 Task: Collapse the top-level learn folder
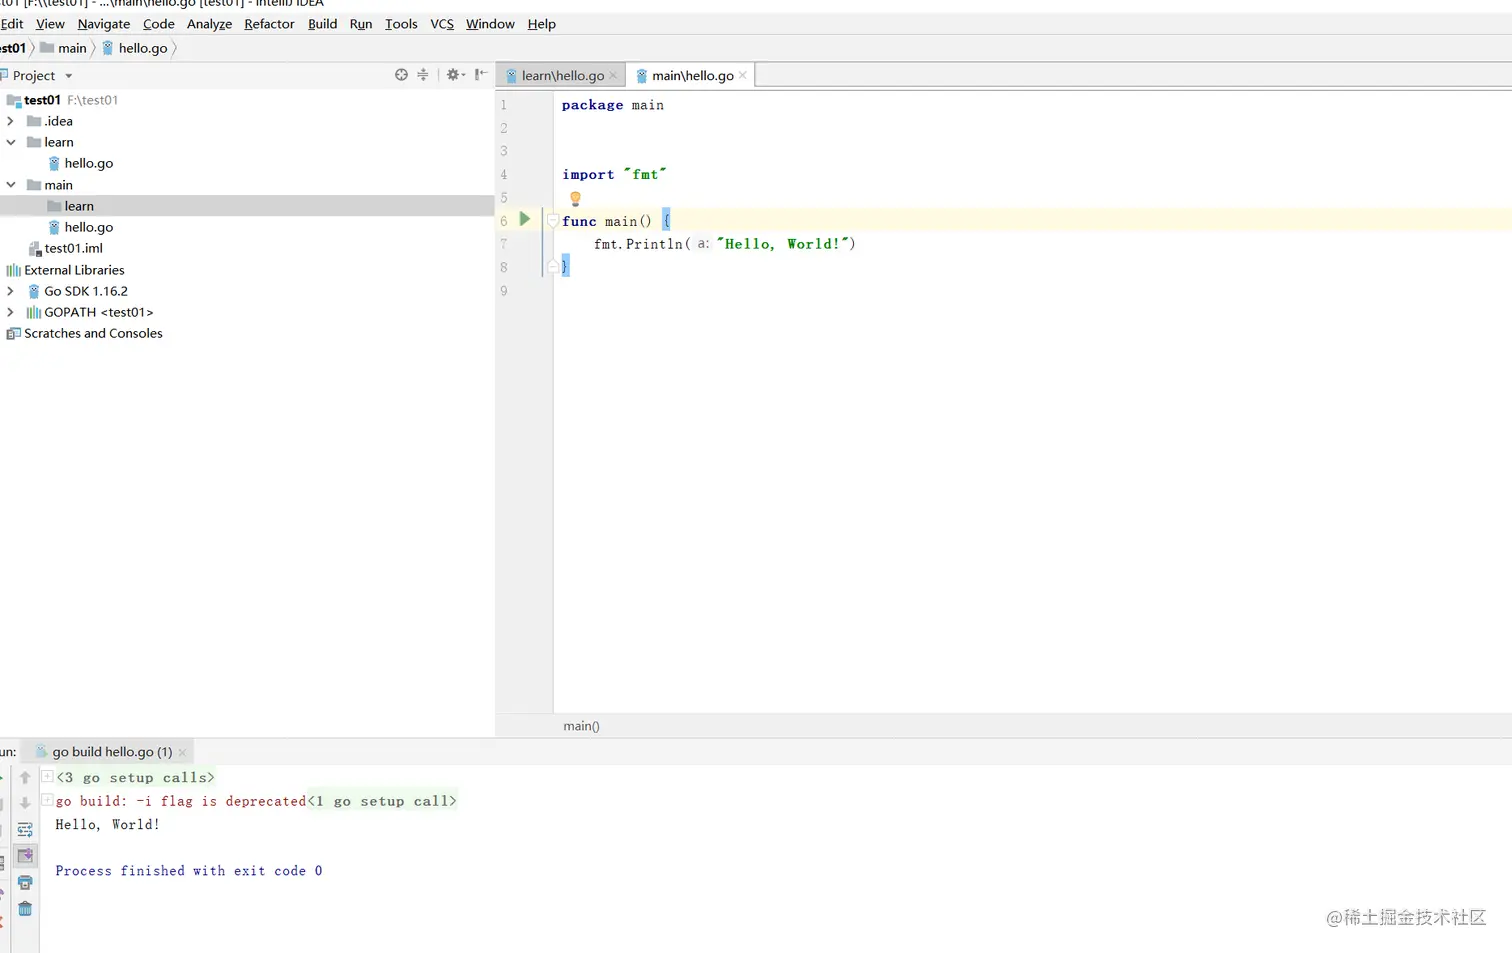[11, 142]
